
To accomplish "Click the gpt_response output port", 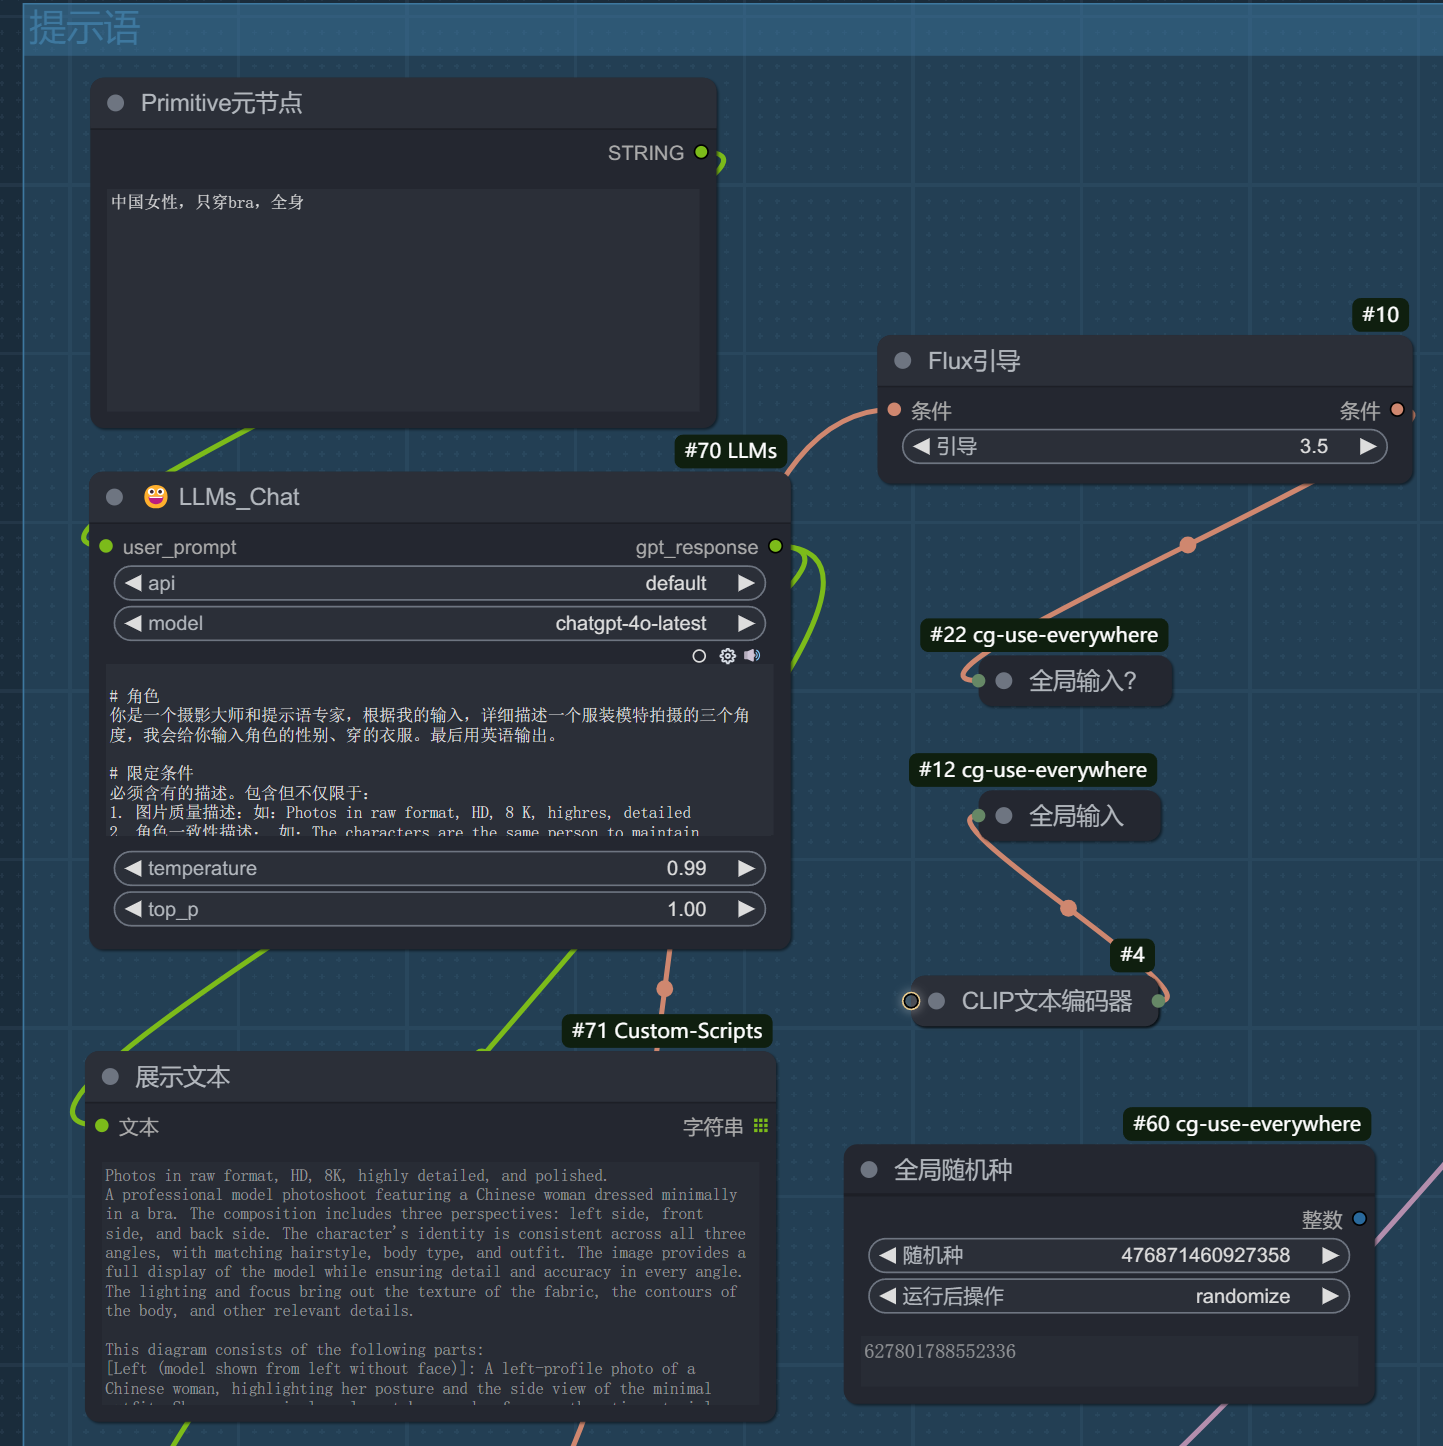I will click(x=775, y=546).
